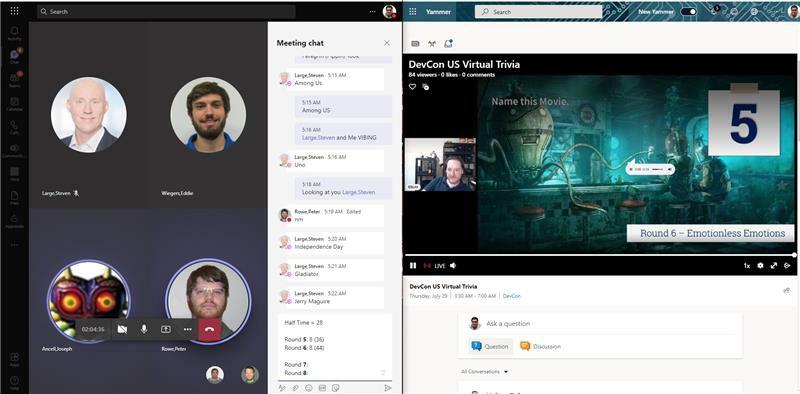
Task: Click the video progress bar
Action: click(601, 255)
